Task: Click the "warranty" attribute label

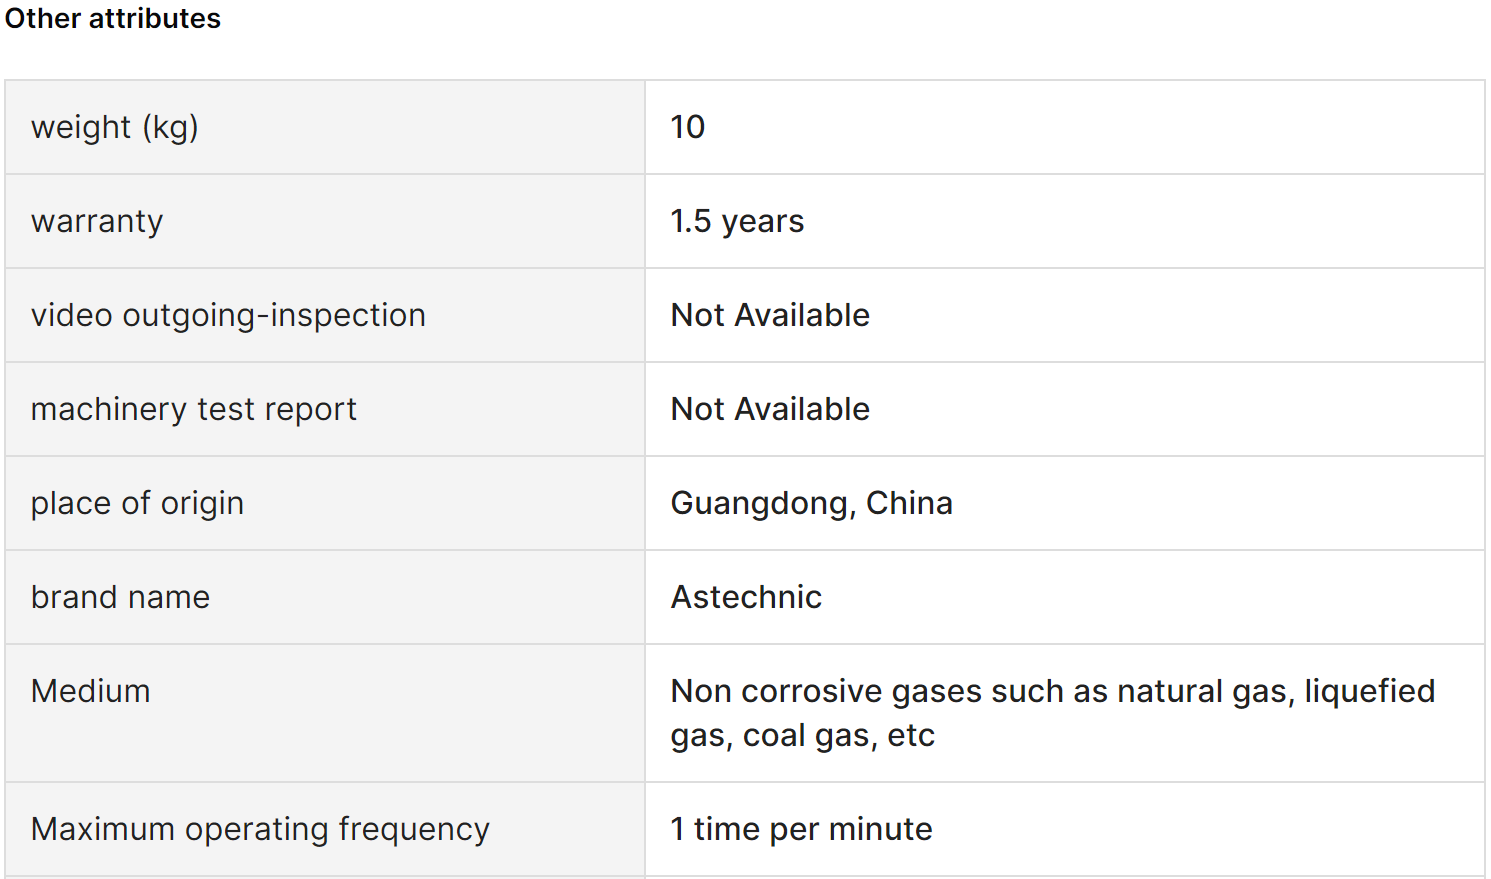Action: (97, 222)
